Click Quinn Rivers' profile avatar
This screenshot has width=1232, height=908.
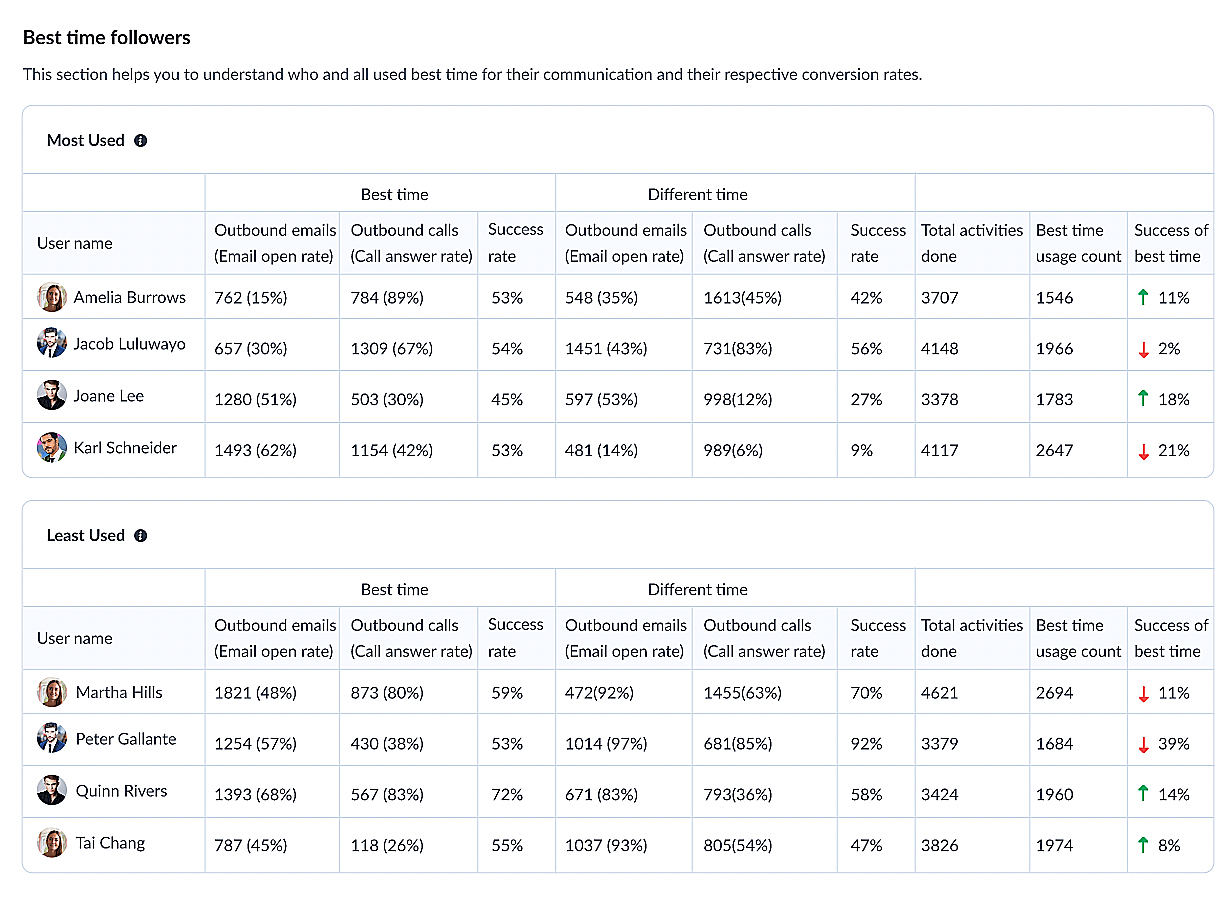pos(52,791)
